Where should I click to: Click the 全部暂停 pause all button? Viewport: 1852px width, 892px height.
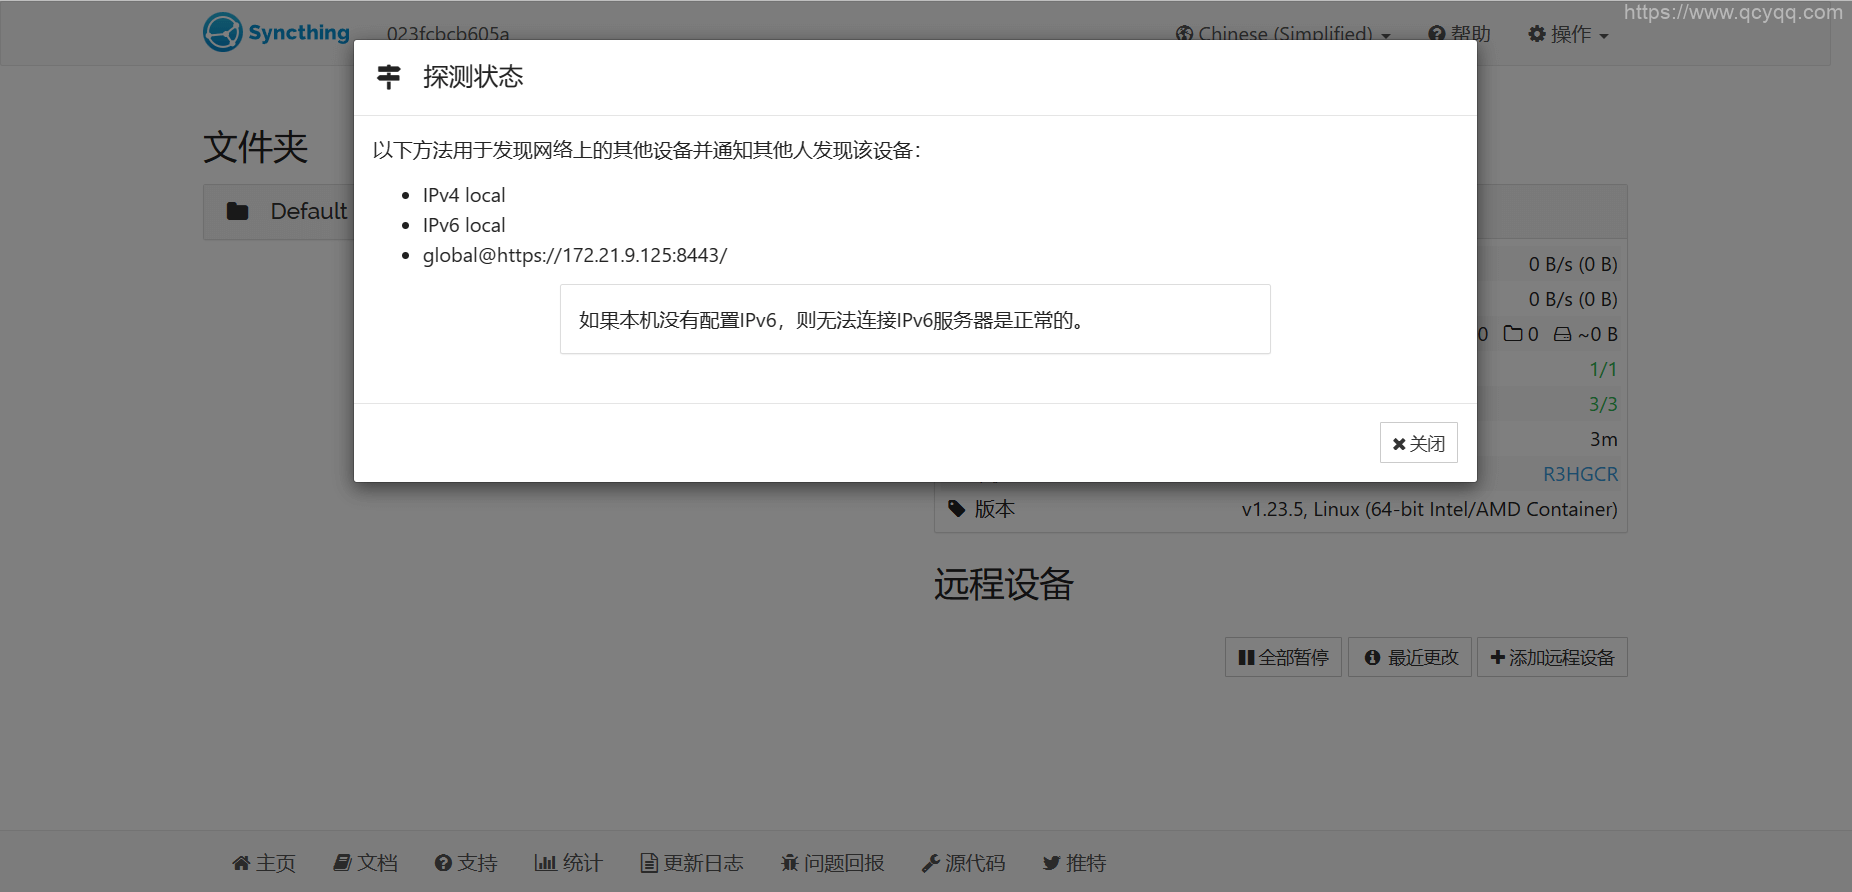(1283, 657)
